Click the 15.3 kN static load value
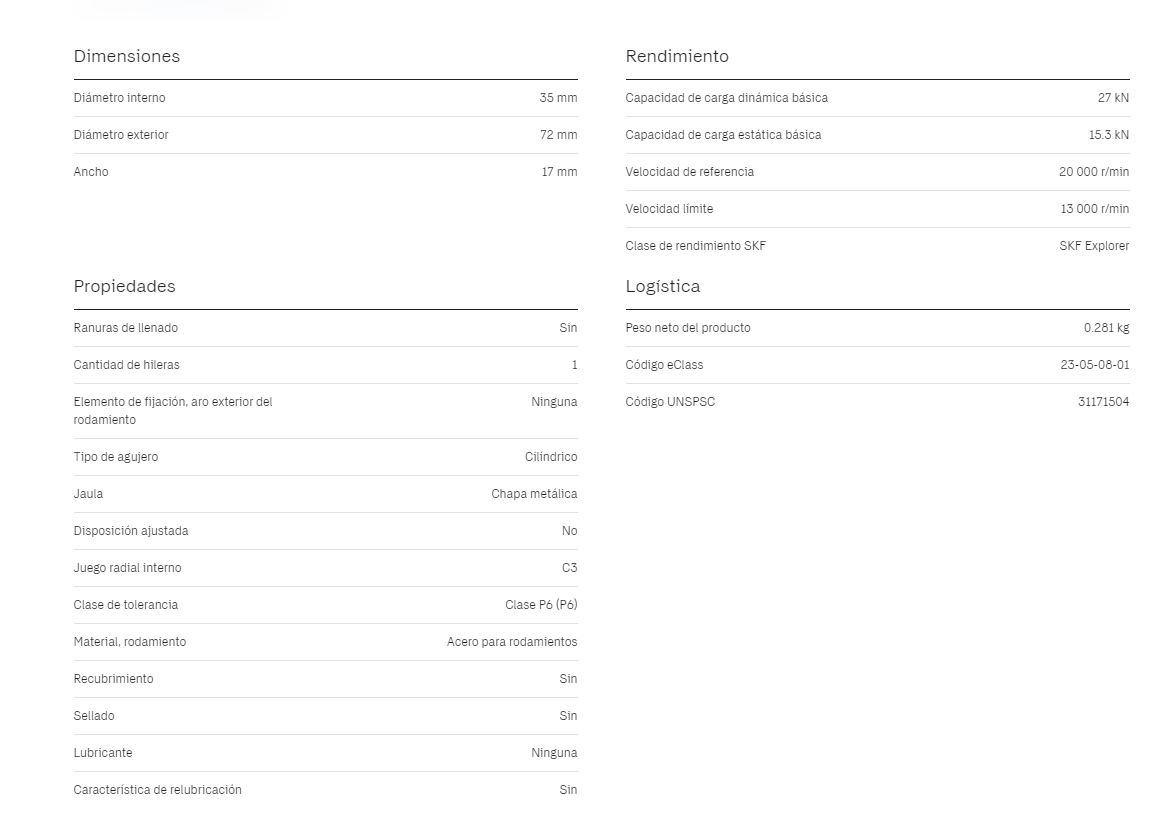Image resolution: width=1160 pixels, height=834 pixels. [x=1108, y=135]
